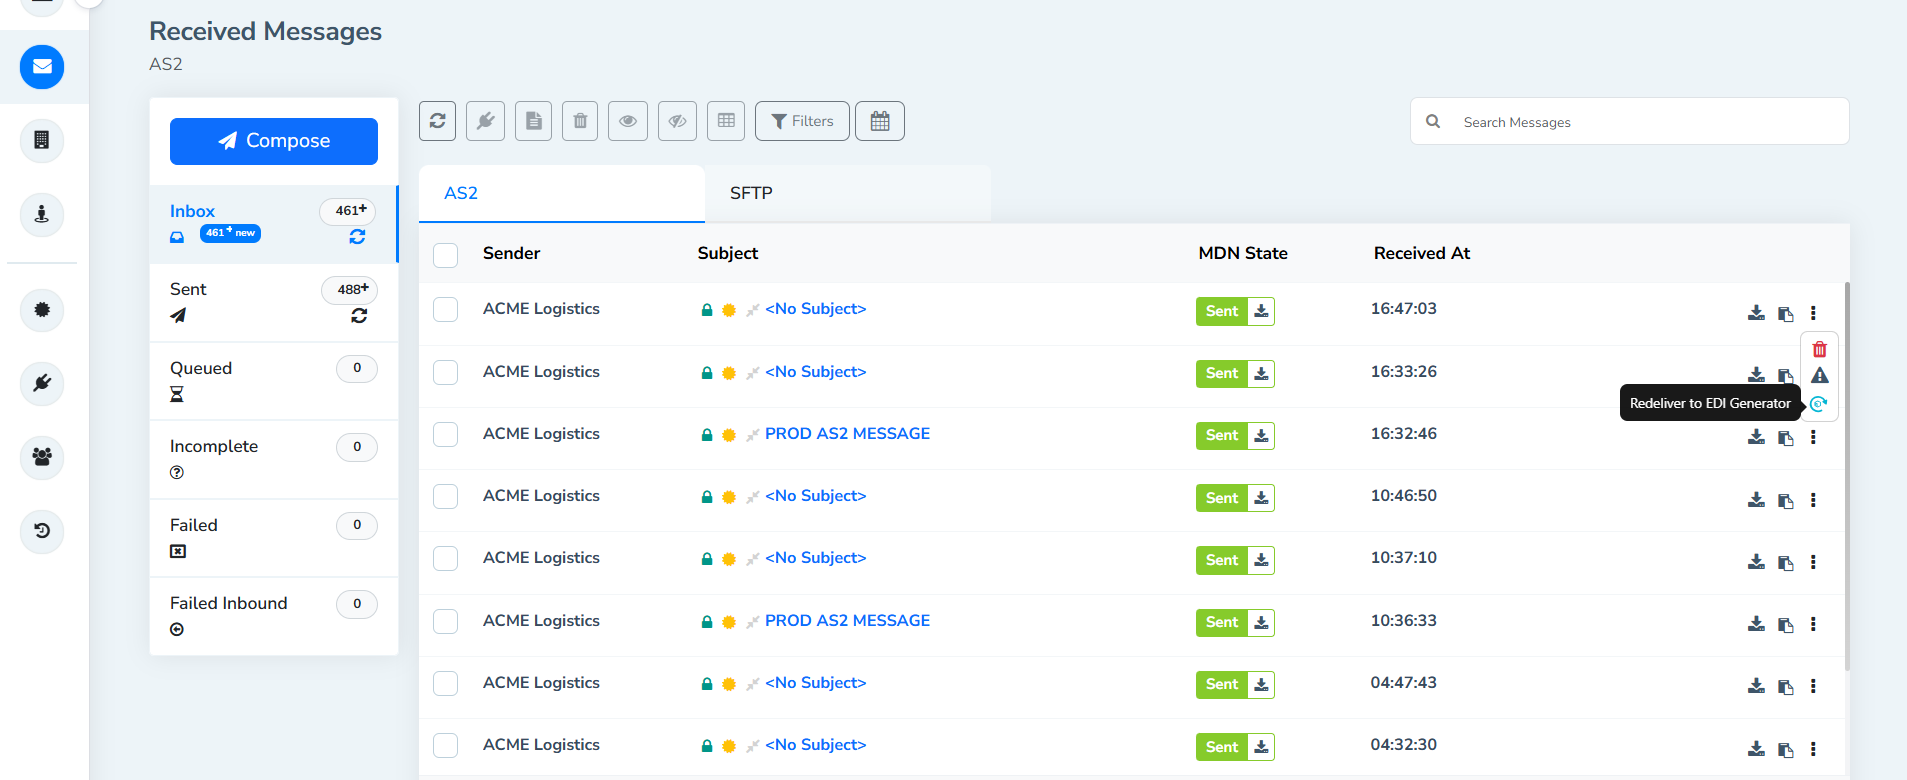1907x780 pixels.
Task: Toggle the select-all checkbox in header
Action: click(446, 255)
